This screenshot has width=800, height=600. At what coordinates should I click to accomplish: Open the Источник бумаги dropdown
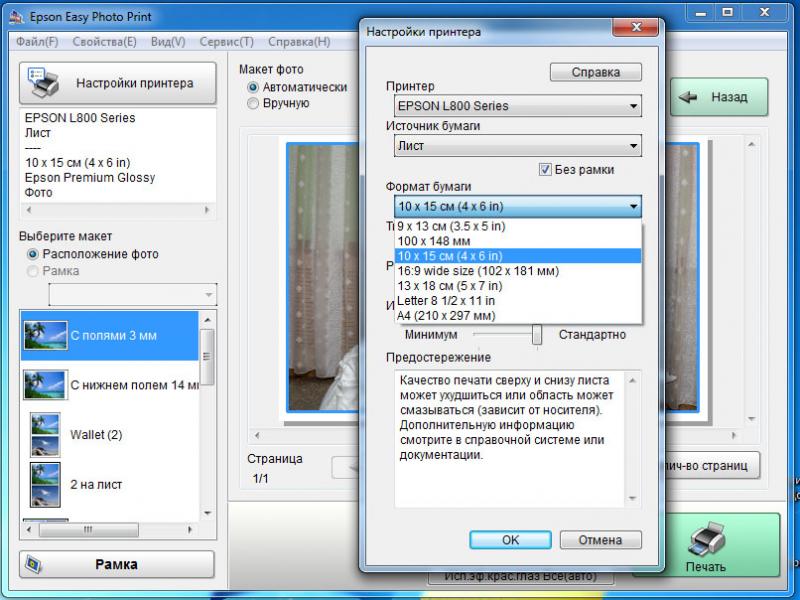coord(518,146)
